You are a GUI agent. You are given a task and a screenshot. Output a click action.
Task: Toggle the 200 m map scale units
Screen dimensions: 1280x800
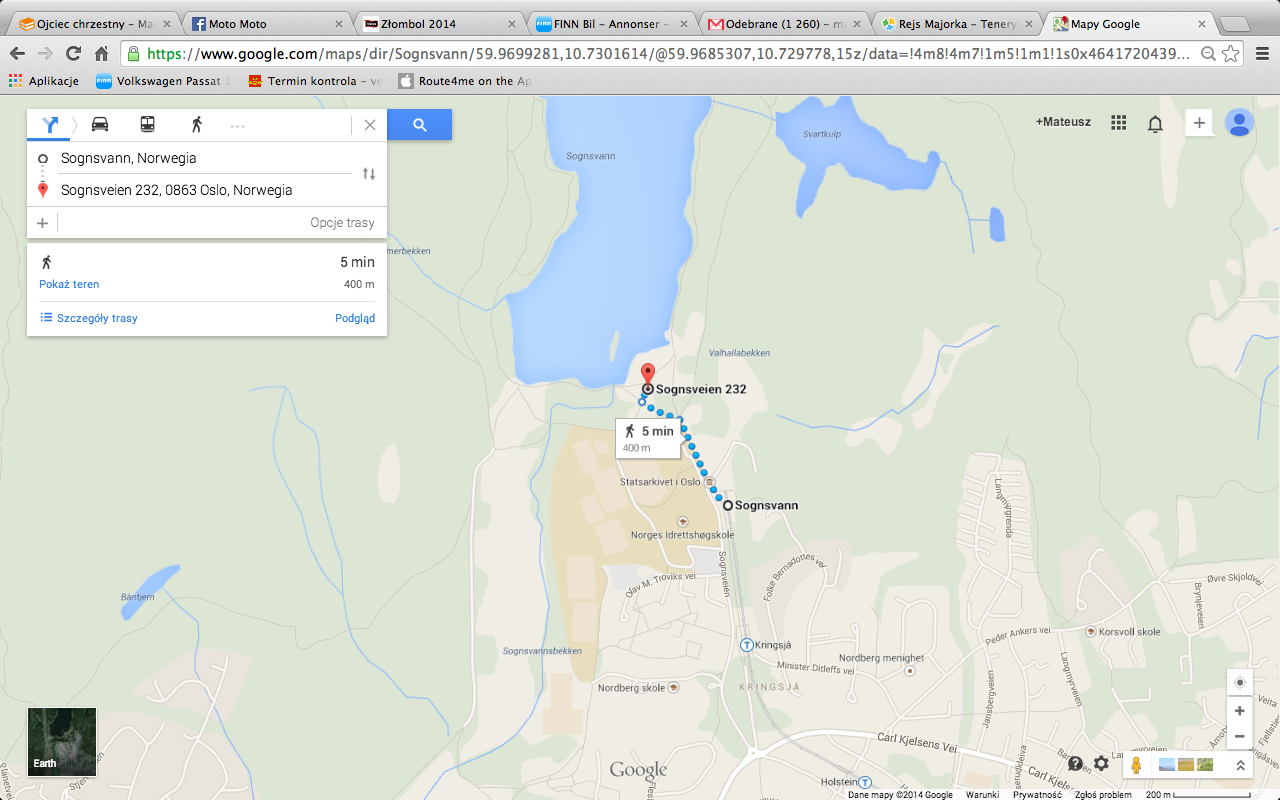tap(1198, 795)
